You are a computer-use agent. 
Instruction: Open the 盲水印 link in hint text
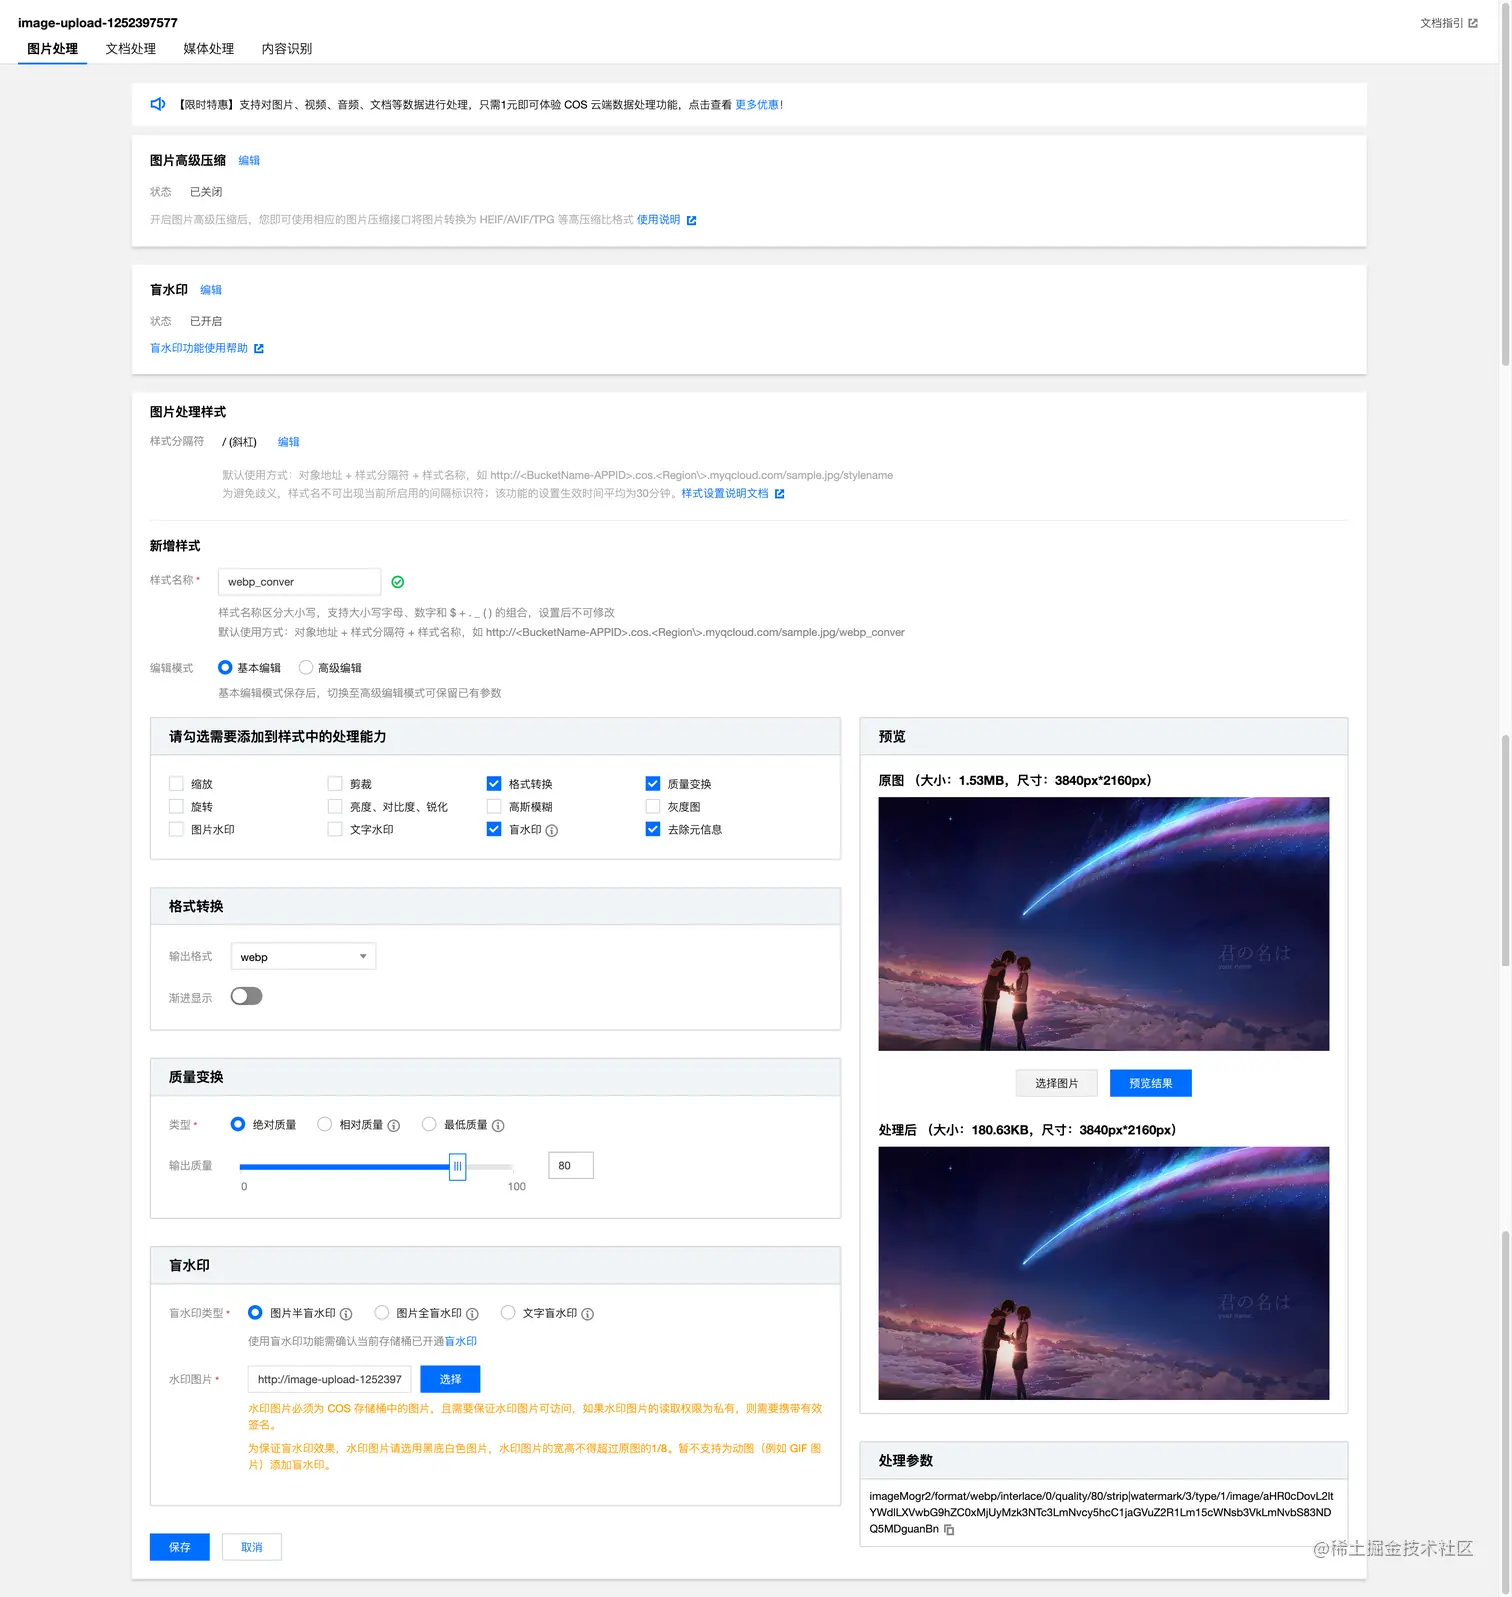click(x=461, y=1341)
